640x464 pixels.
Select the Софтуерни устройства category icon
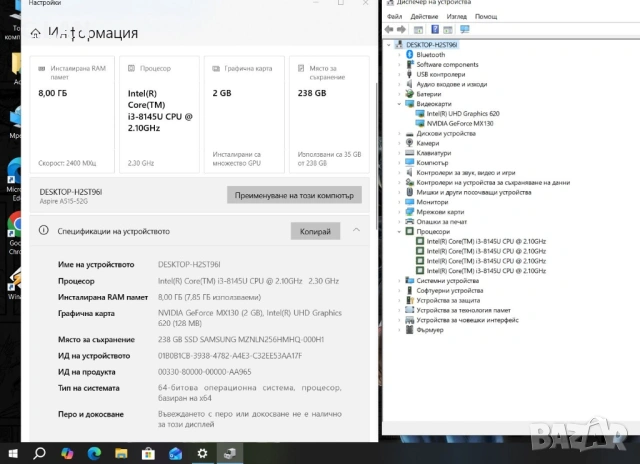[409, 291]
